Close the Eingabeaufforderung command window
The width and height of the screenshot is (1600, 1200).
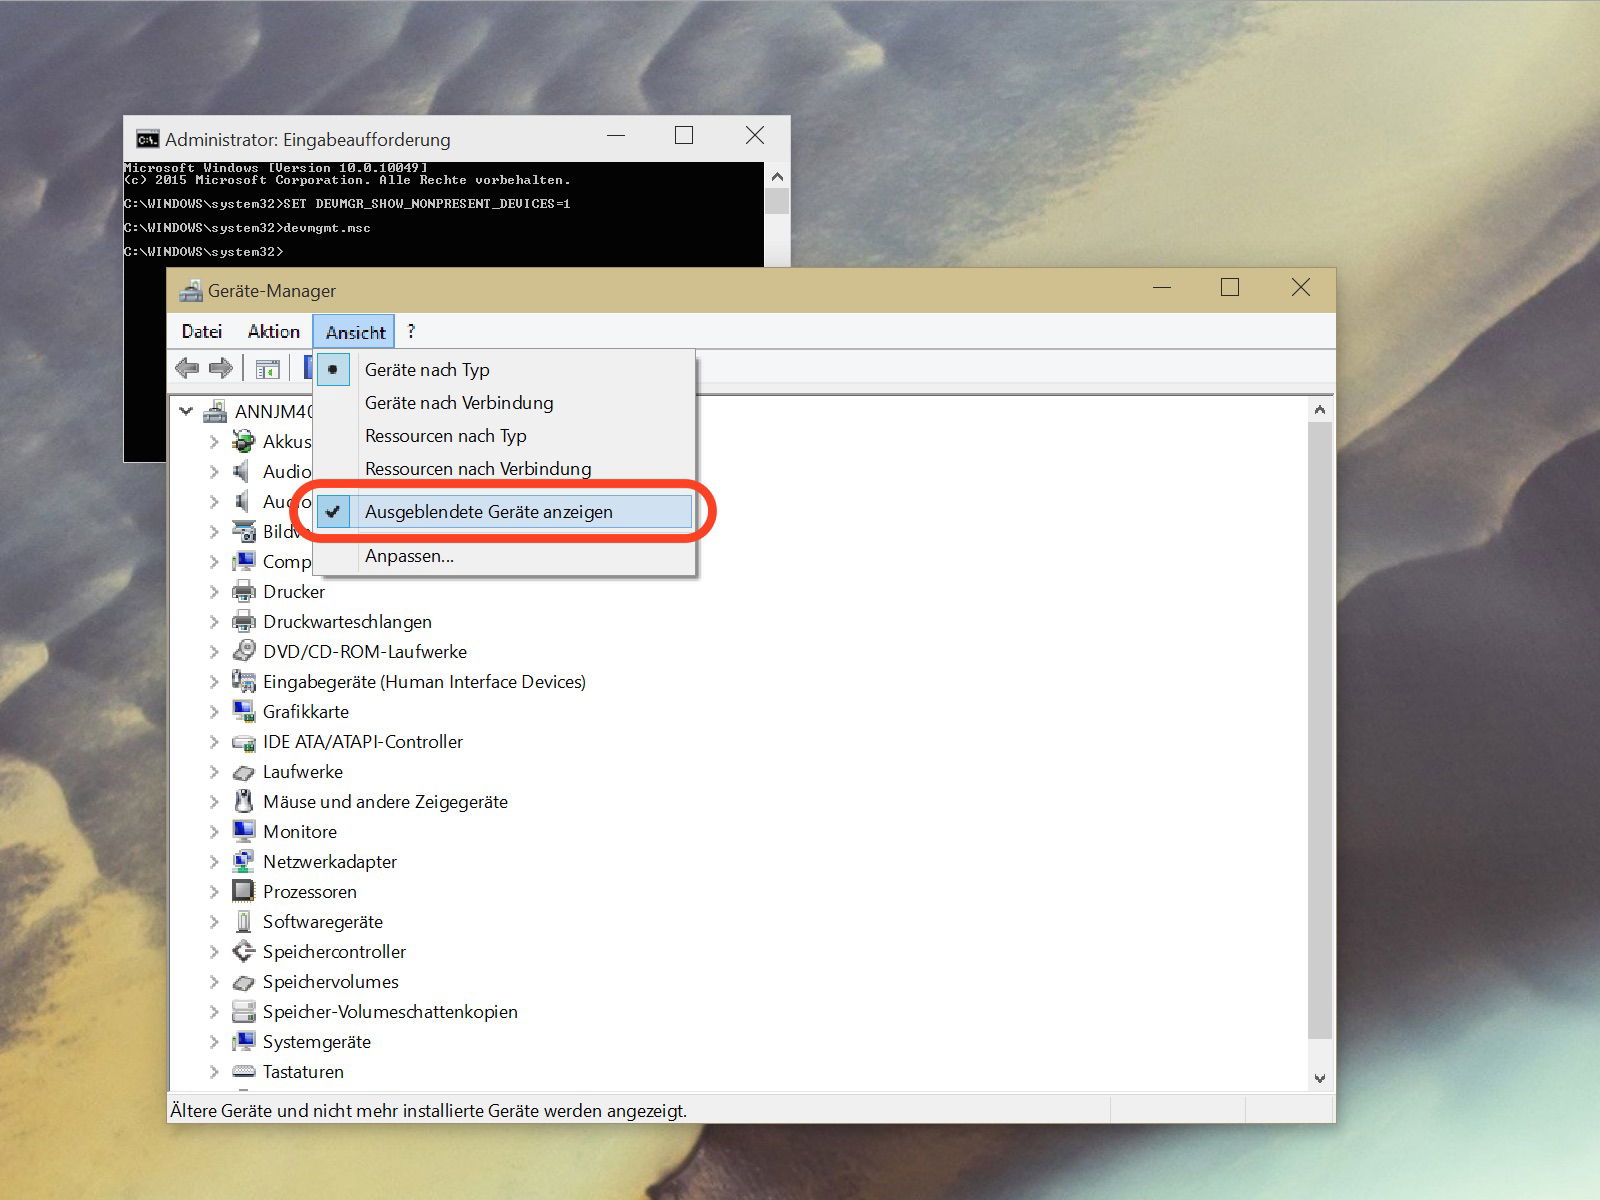(755, 135)
